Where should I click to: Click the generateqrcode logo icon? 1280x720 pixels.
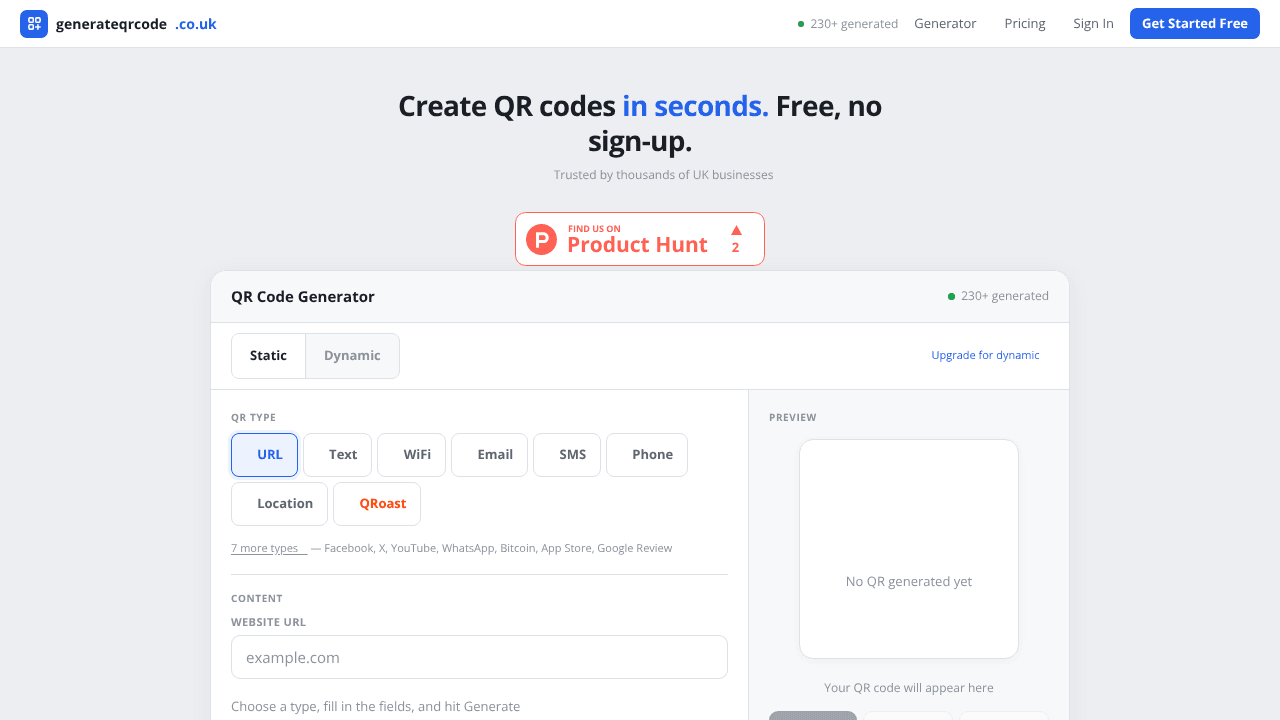[x=34, y=24]
